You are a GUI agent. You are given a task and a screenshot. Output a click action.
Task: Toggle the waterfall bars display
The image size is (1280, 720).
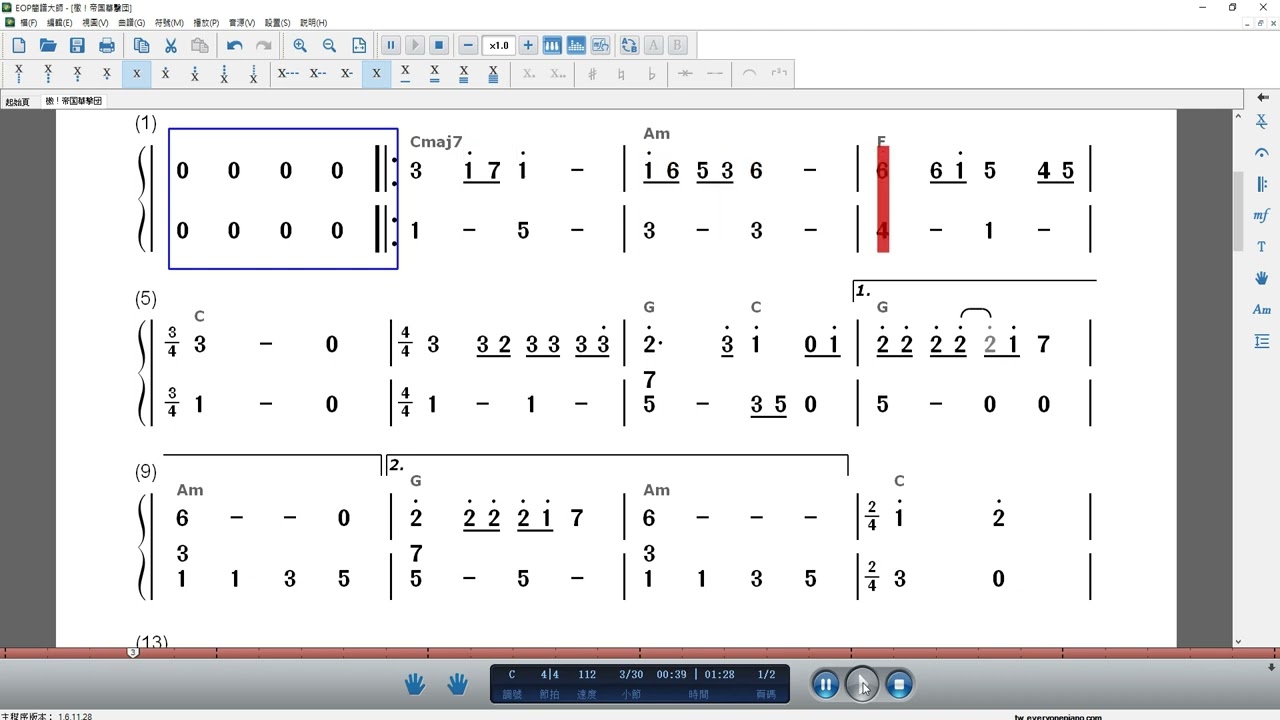[x=576, y=45]
